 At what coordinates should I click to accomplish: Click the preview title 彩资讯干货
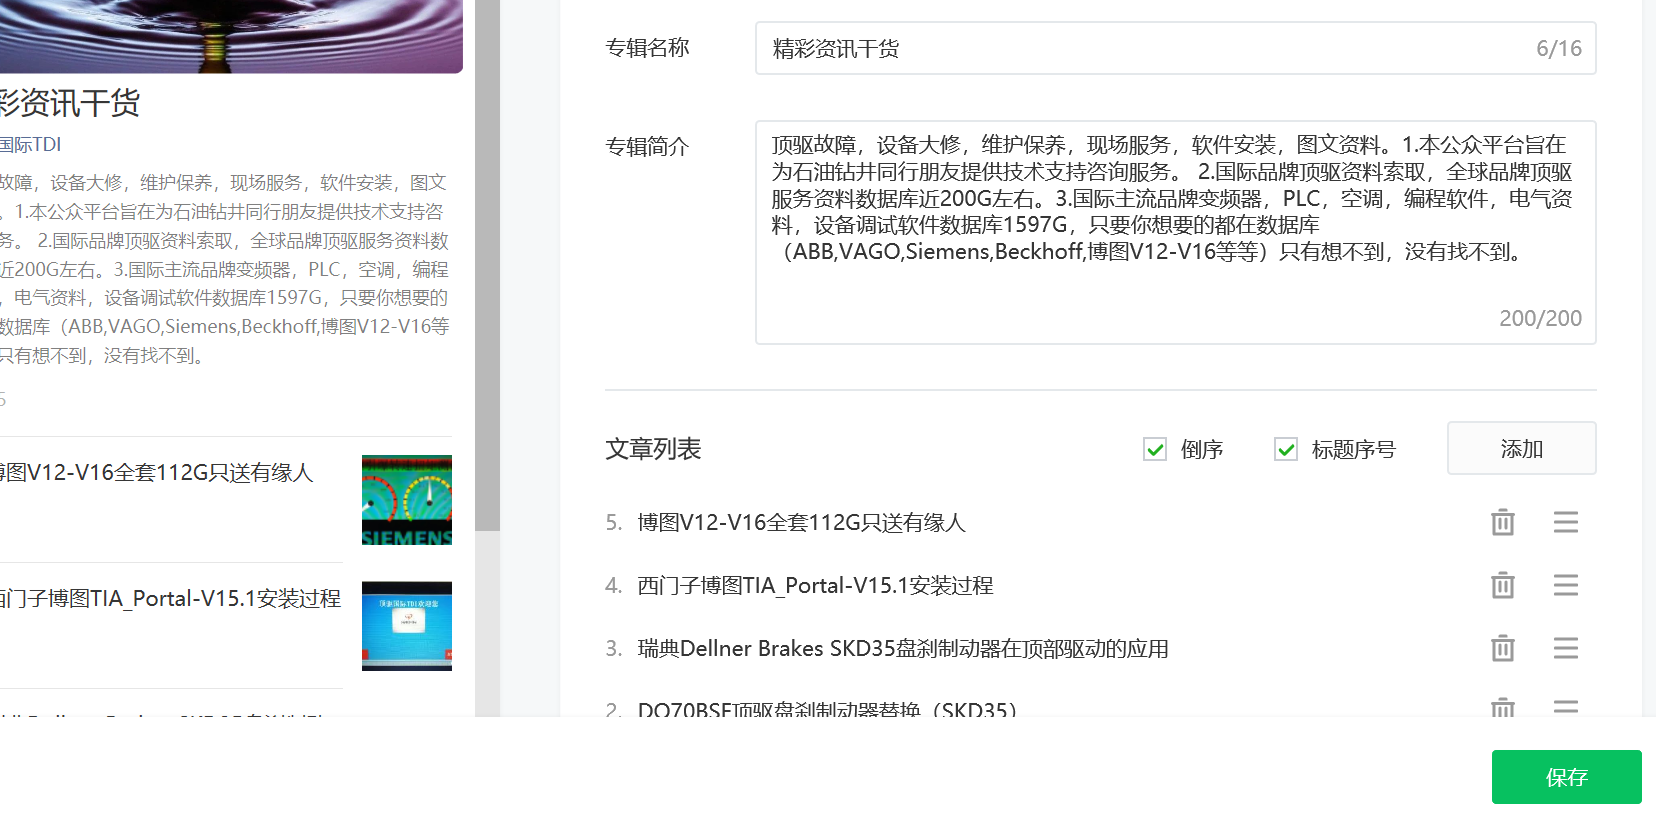click(70, 103)
